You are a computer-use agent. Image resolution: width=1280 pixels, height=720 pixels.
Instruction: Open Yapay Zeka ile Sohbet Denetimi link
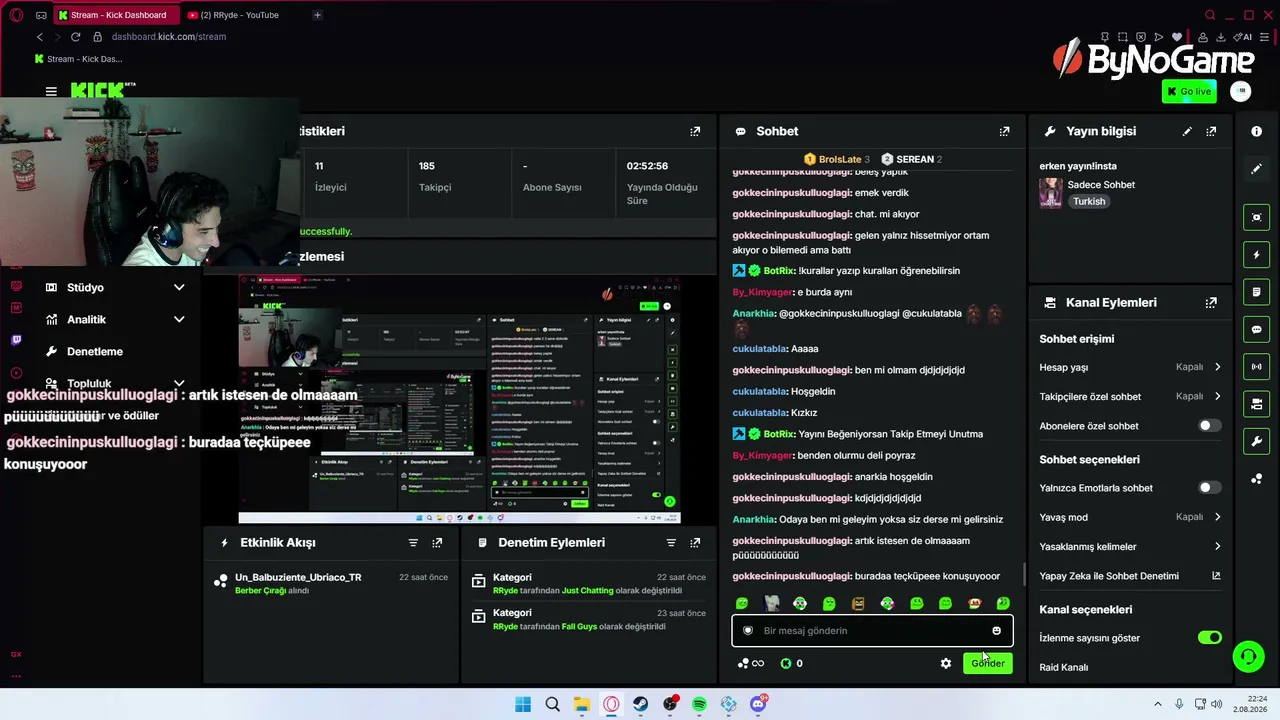point(1130,576)
